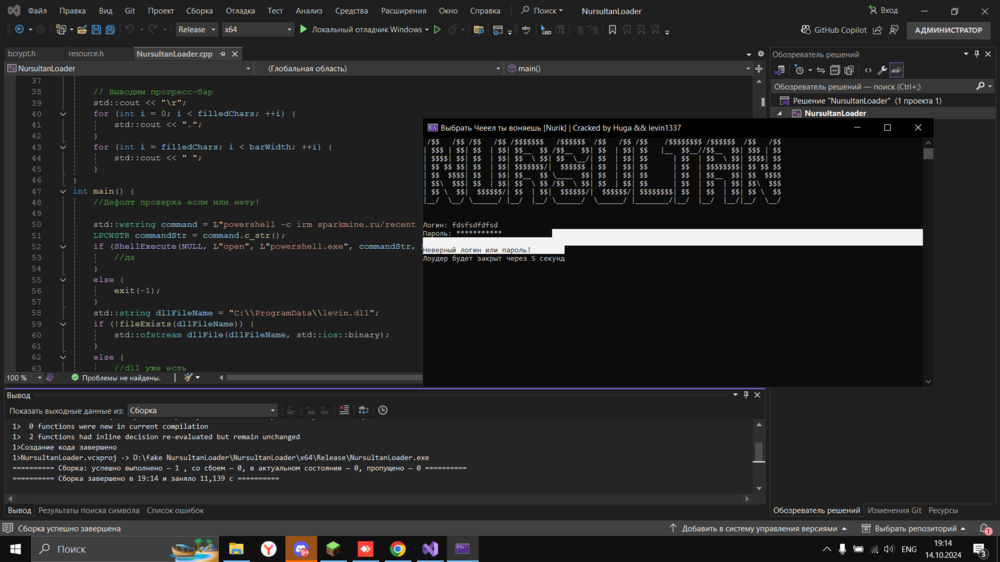Viewport: 1000px width, 562px height.
Task: Switch to the Список ошибок tab
Action: (x=175, y=510)
